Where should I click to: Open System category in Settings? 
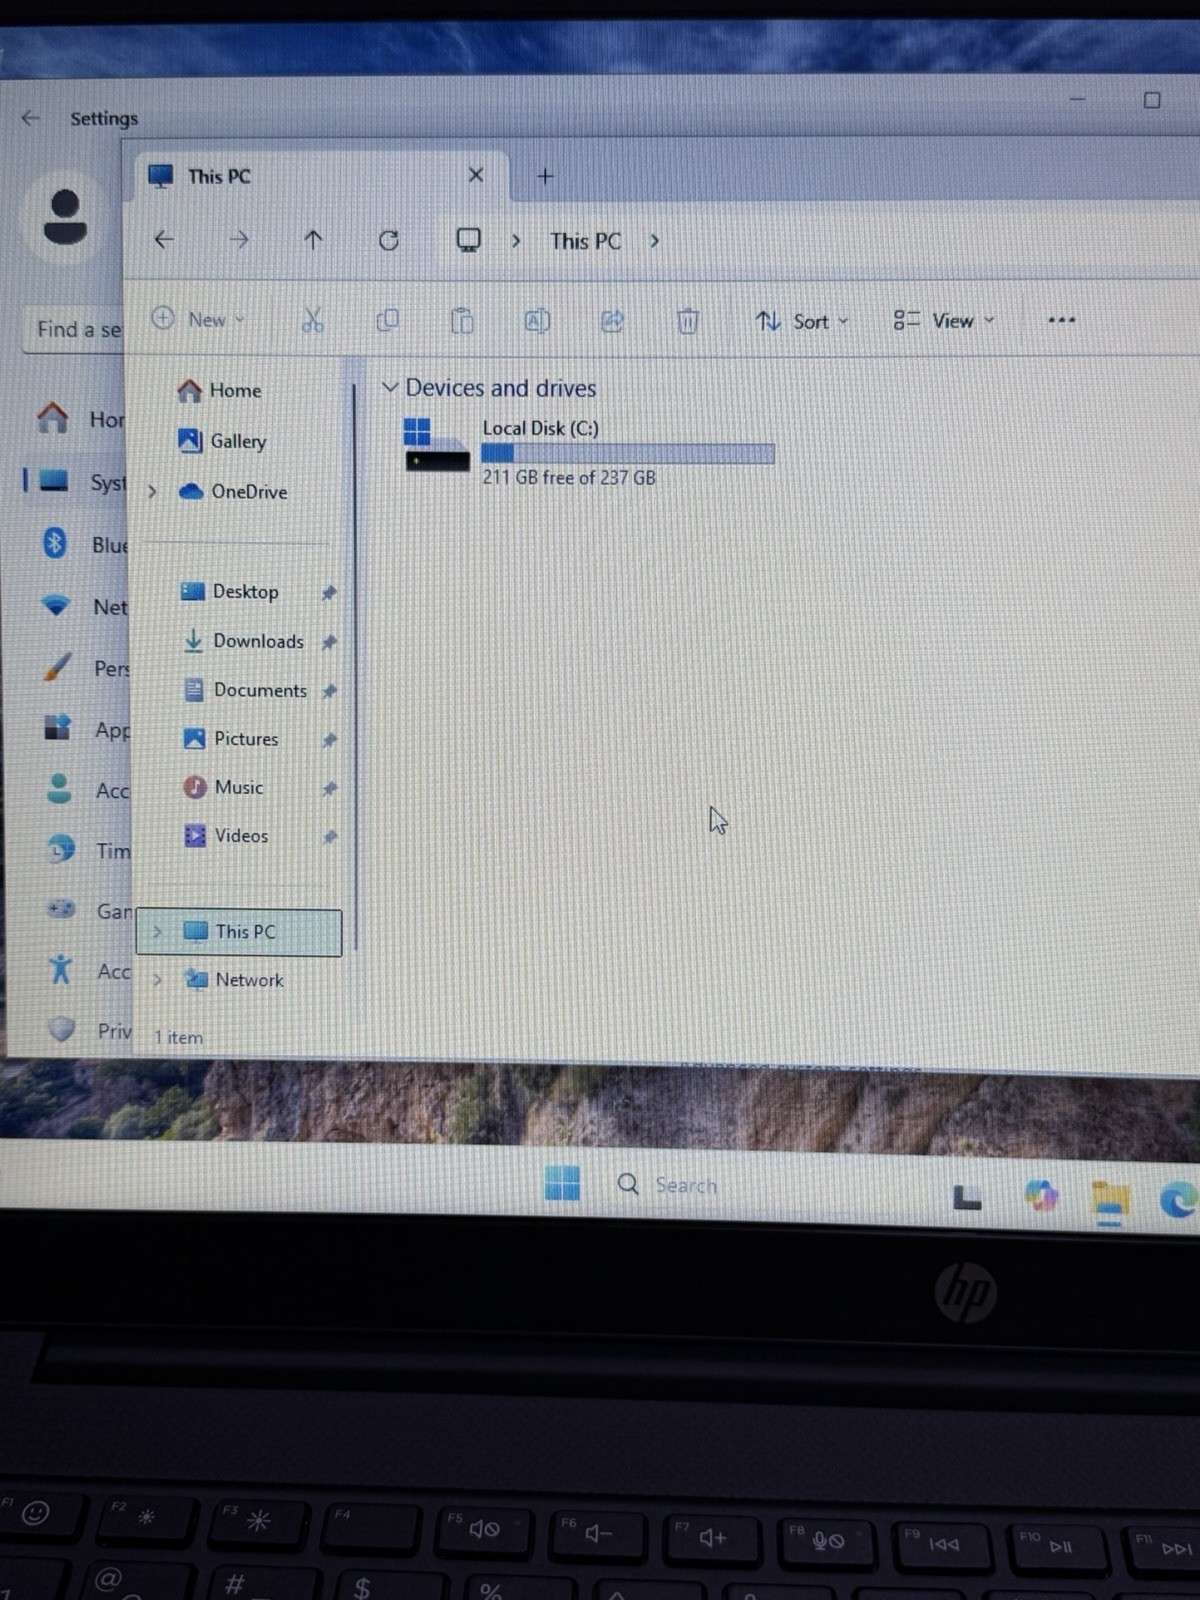[76, 482]
